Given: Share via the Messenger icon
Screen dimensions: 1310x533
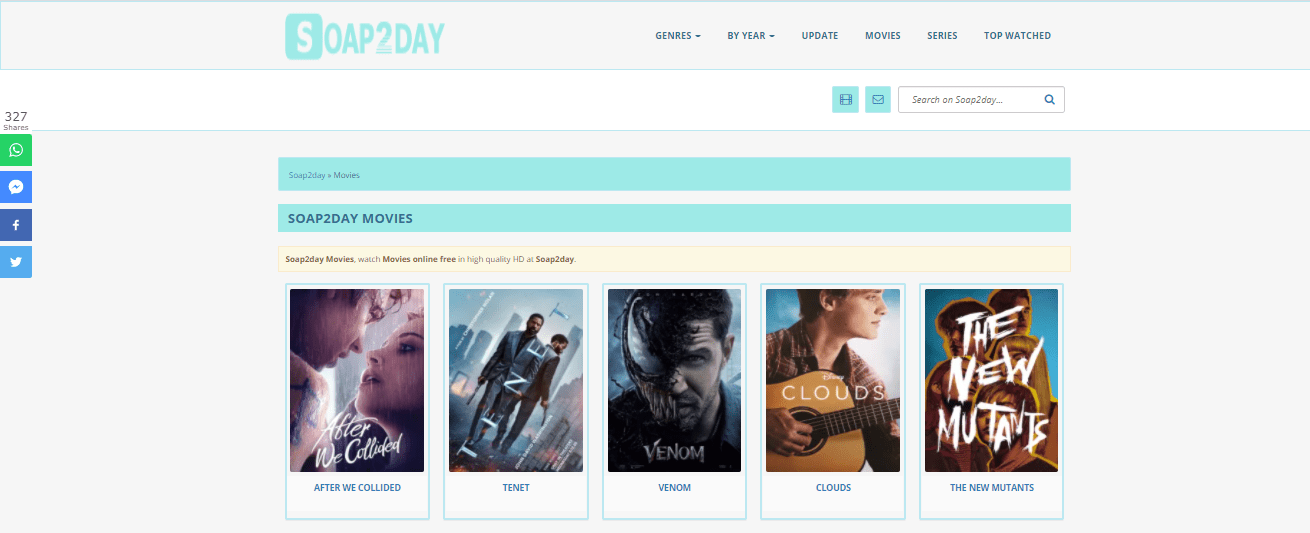Looking at the screenshot, I should point(16,187).
